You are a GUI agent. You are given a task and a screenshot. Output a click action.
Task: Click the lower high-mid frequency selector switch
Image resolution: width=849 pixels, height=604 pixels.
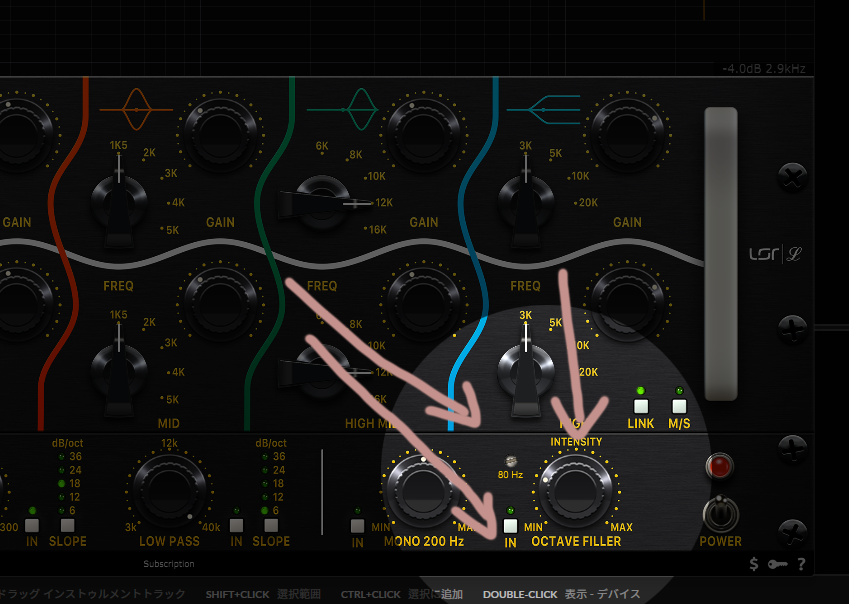click(323, 372)
